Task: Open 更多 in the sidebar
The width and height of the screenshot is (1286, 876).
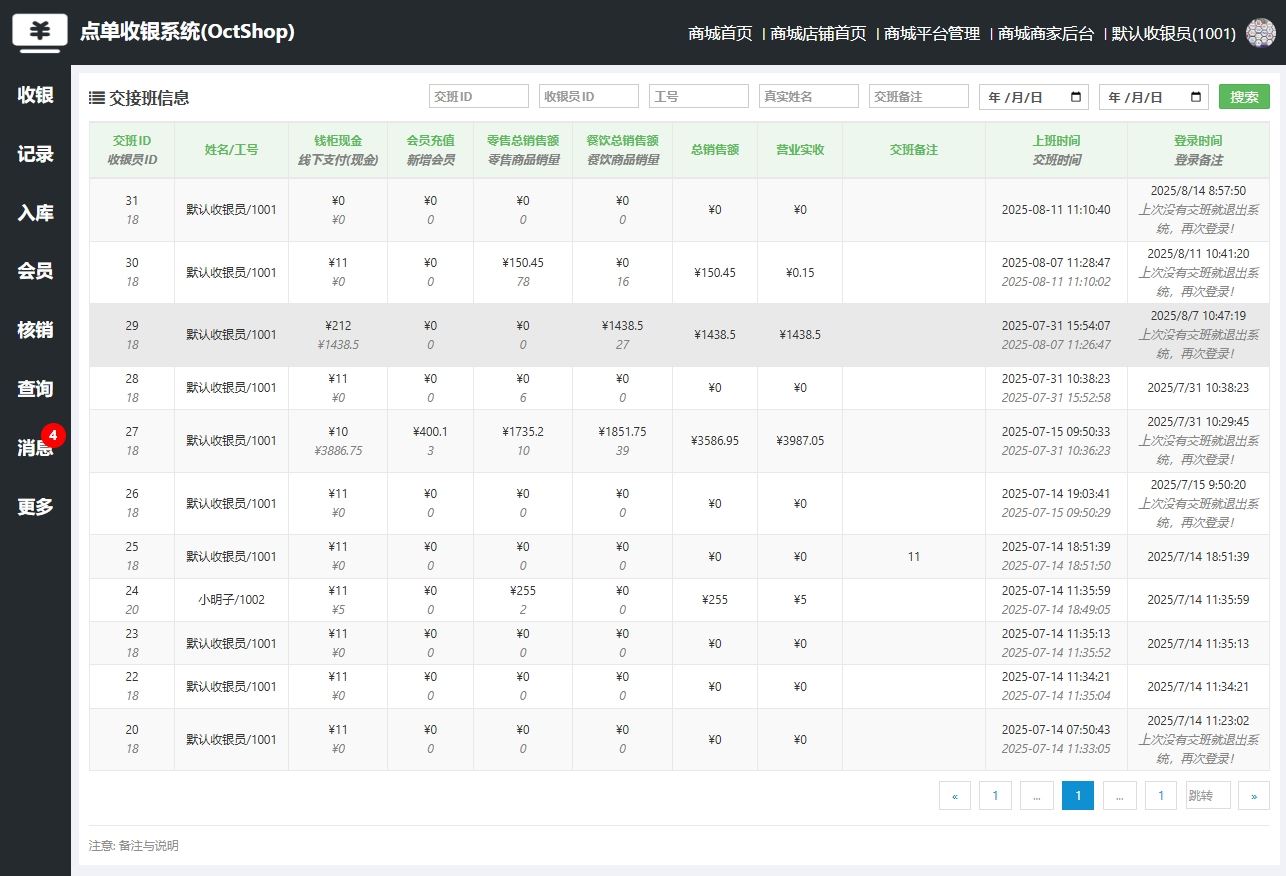Action: pyautogui.click(x=35, y=507)
